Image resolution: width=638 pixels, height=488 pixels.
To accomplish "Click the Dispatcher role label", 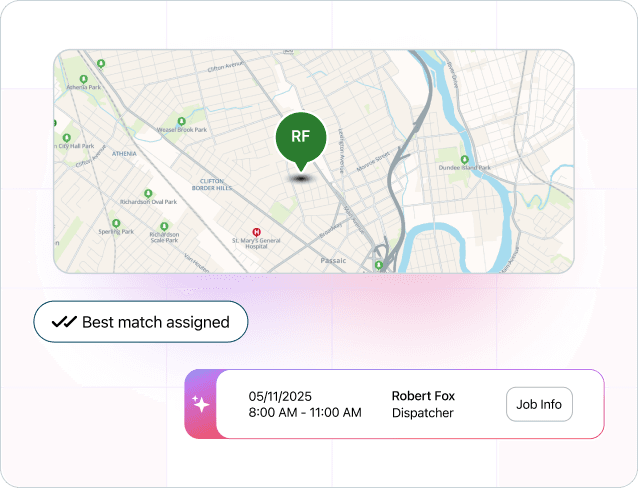I will coord(422,413).
